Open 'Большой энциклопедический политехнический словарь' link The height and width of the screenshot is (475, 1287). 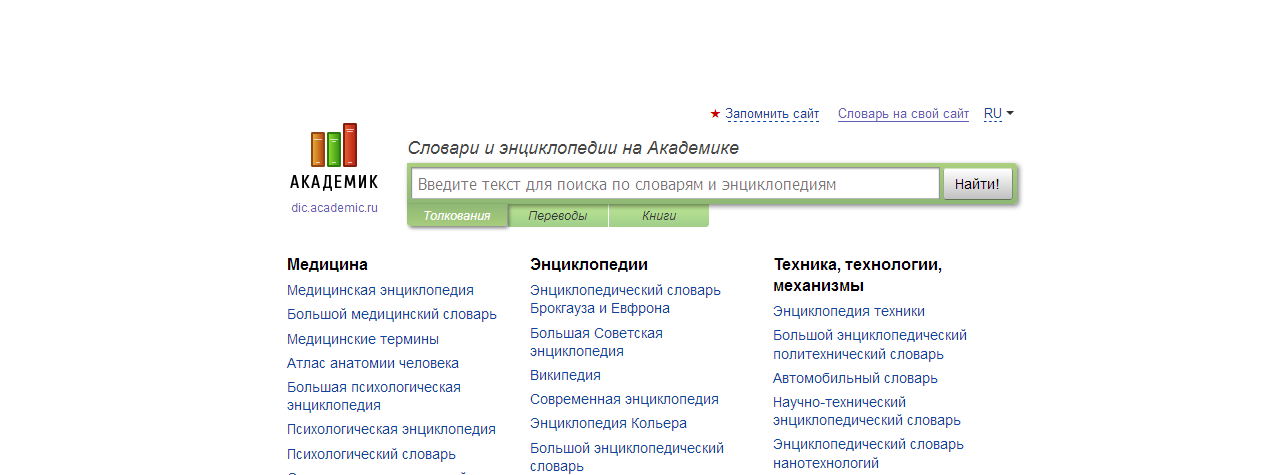click(870, 344)
